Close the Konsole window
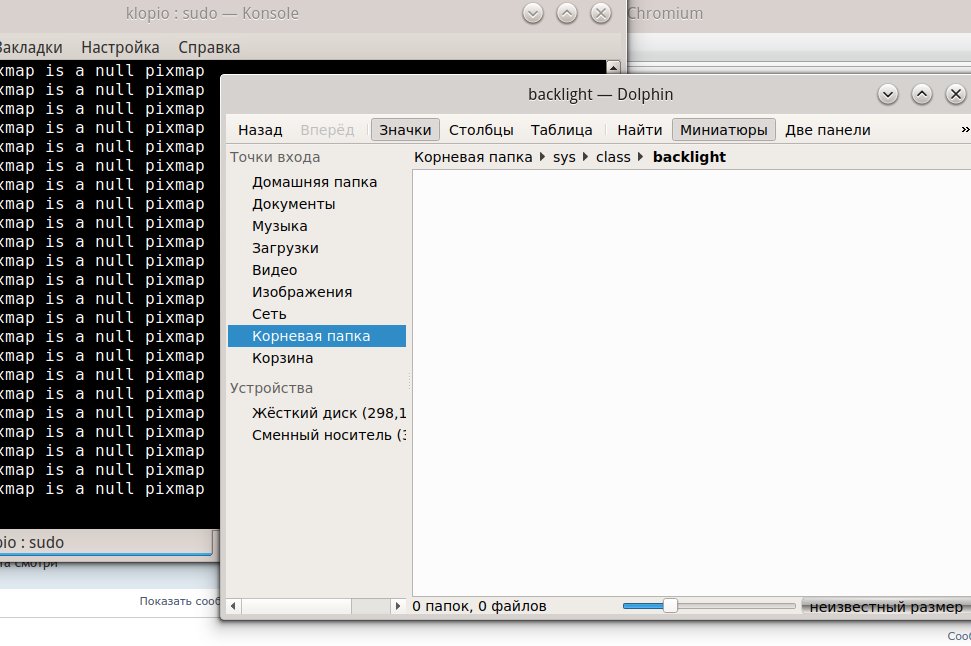971x646 pixels. (x=601, y=13)
